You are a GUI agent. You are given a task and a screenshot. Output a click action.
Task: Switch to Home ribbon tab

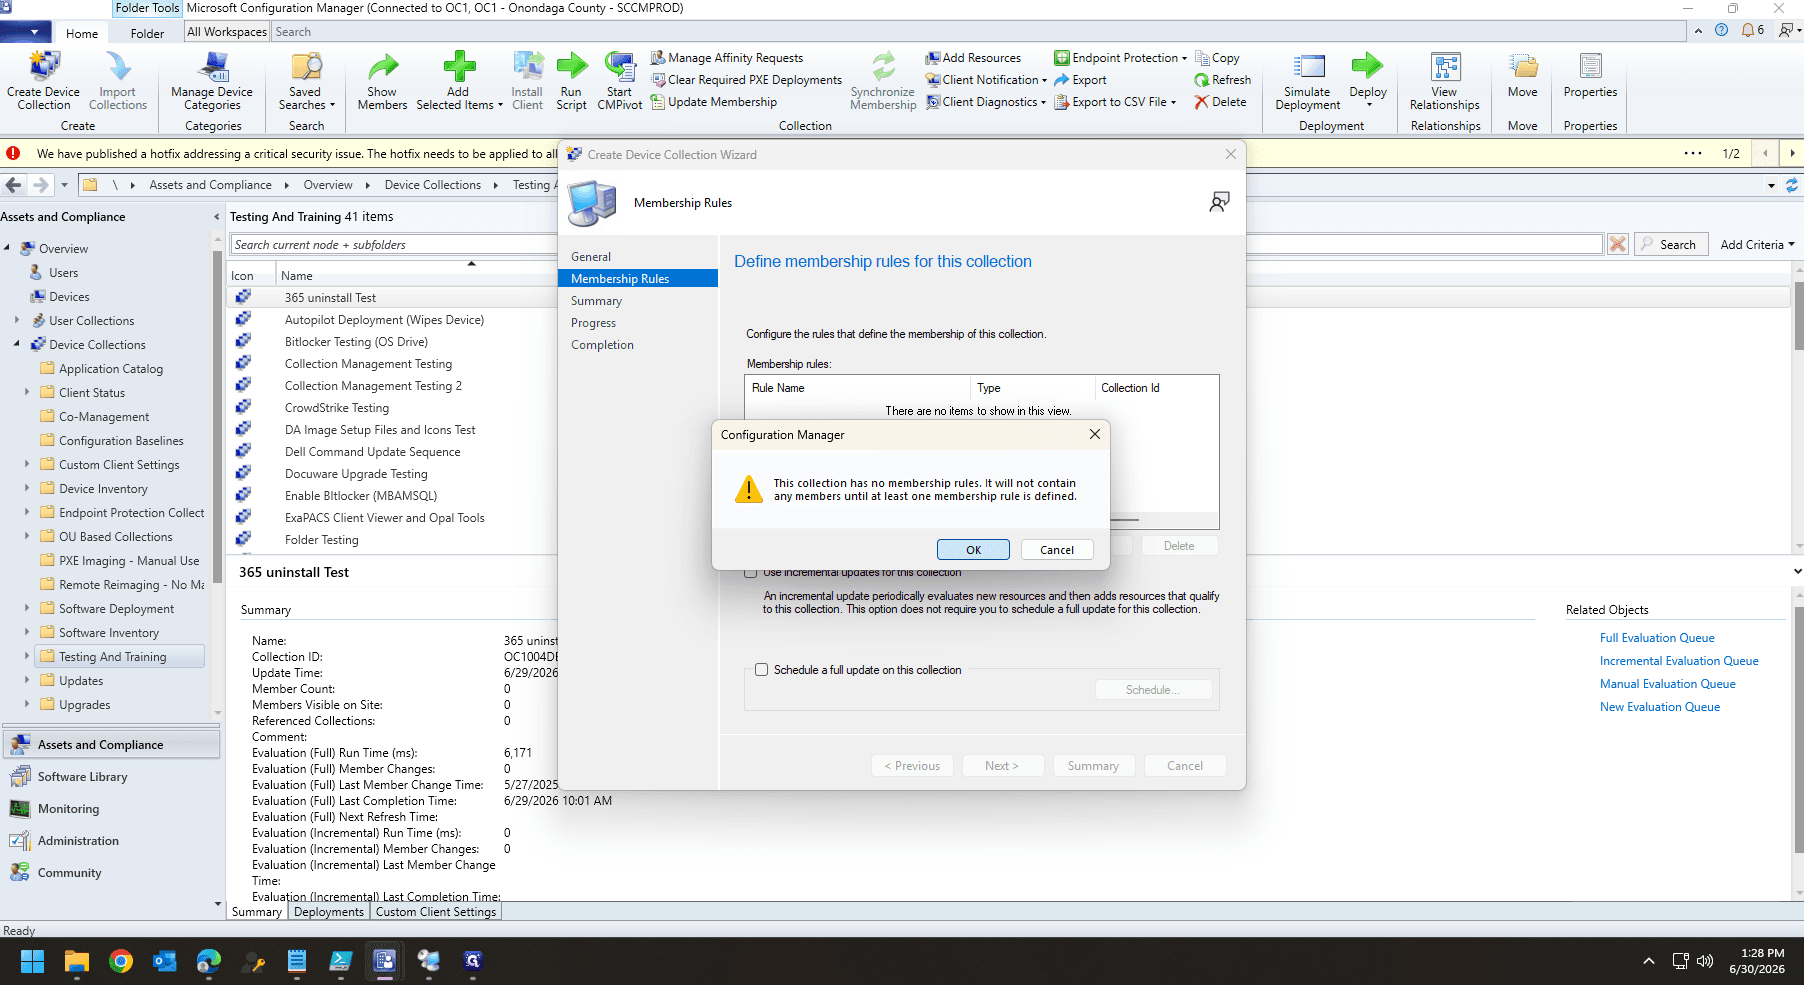click(82, 33)
